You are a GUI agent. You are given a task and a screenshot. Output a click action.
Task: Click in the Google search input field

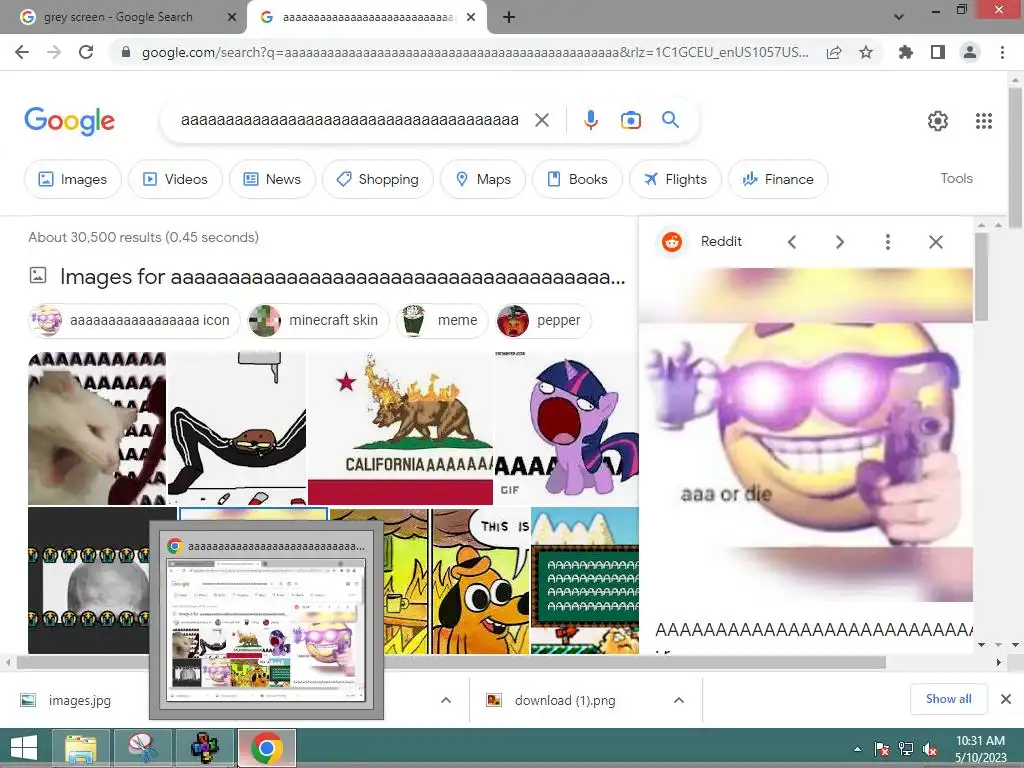coord(349,120)
